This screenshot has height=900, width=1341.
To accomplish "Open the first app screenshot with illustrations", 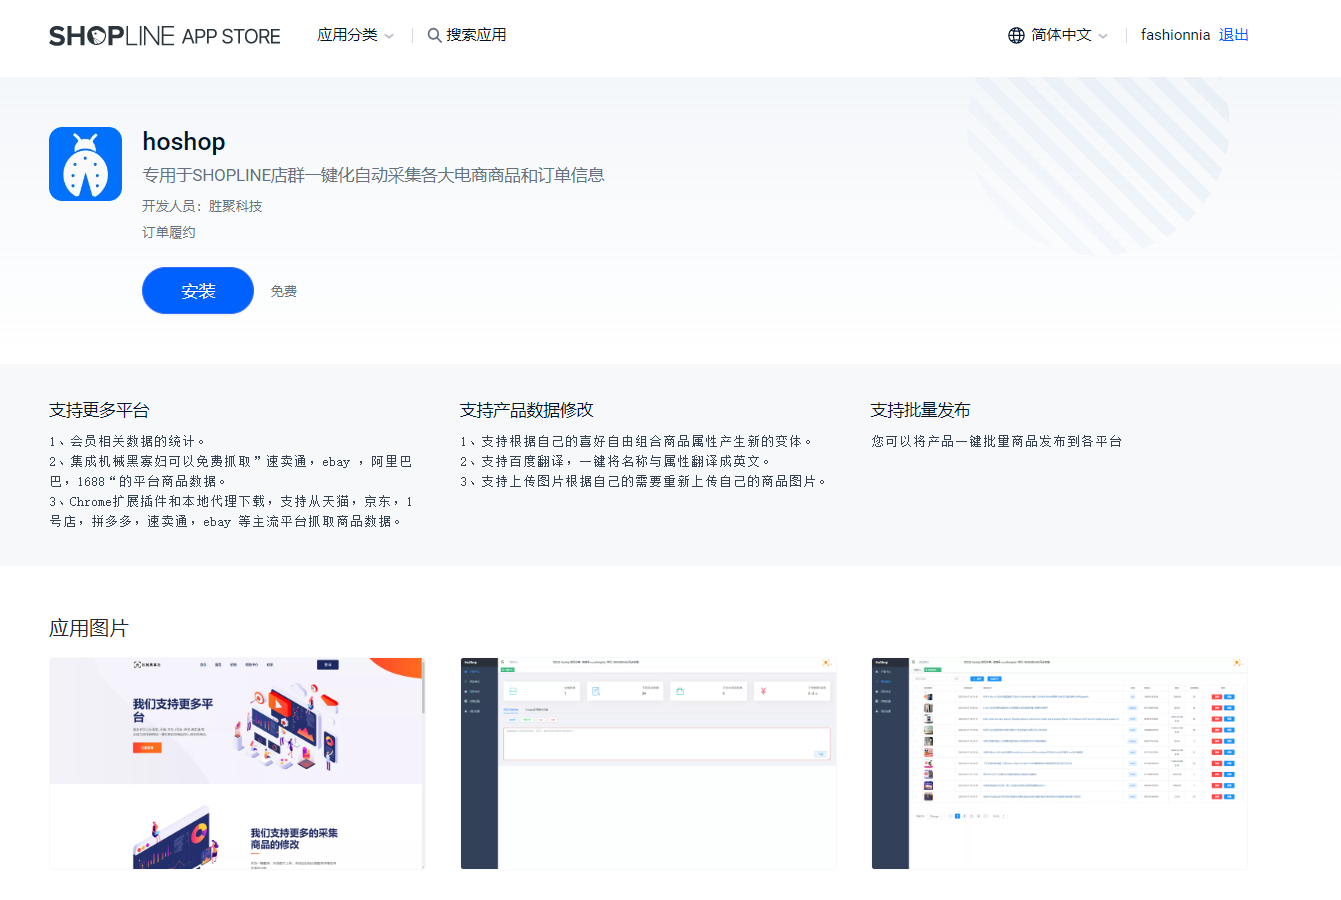I will [x=237, y=763].
